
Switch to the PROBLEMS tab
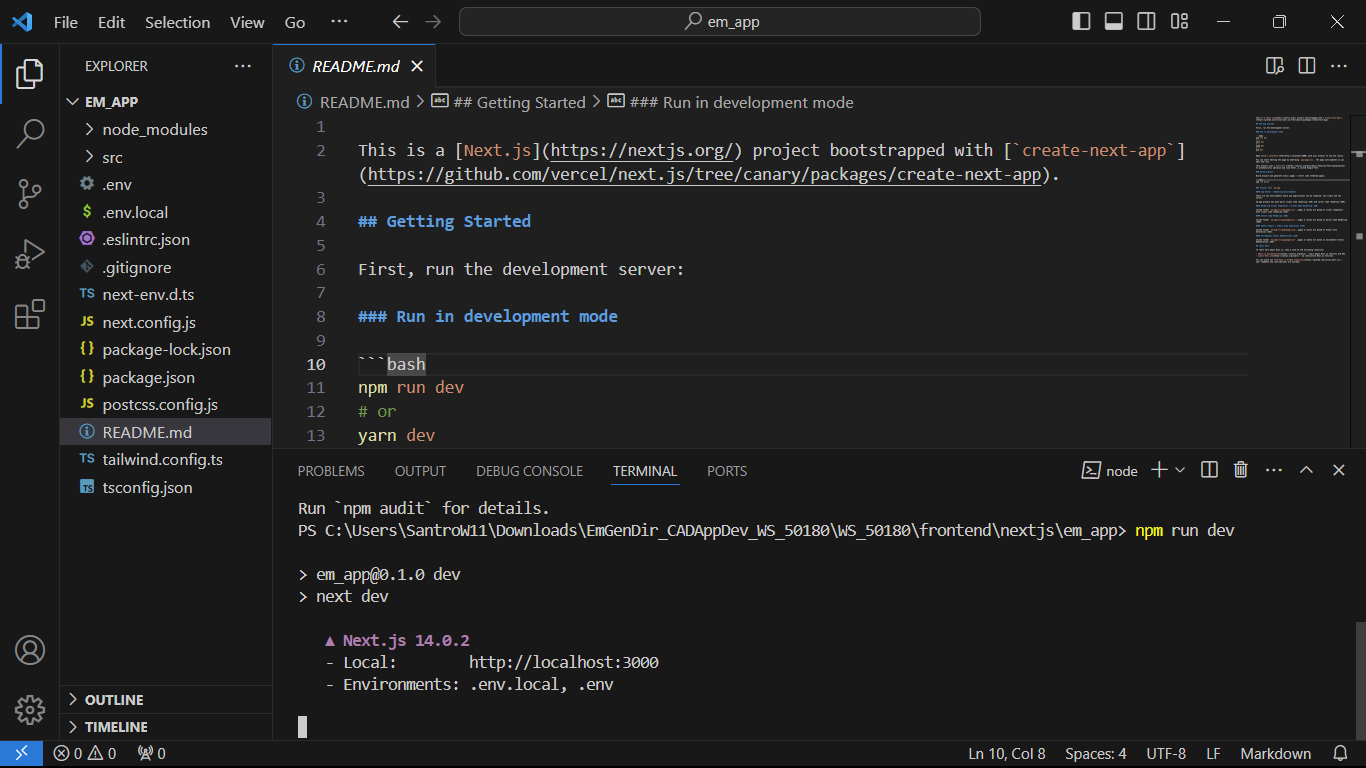tap(331, 471)
